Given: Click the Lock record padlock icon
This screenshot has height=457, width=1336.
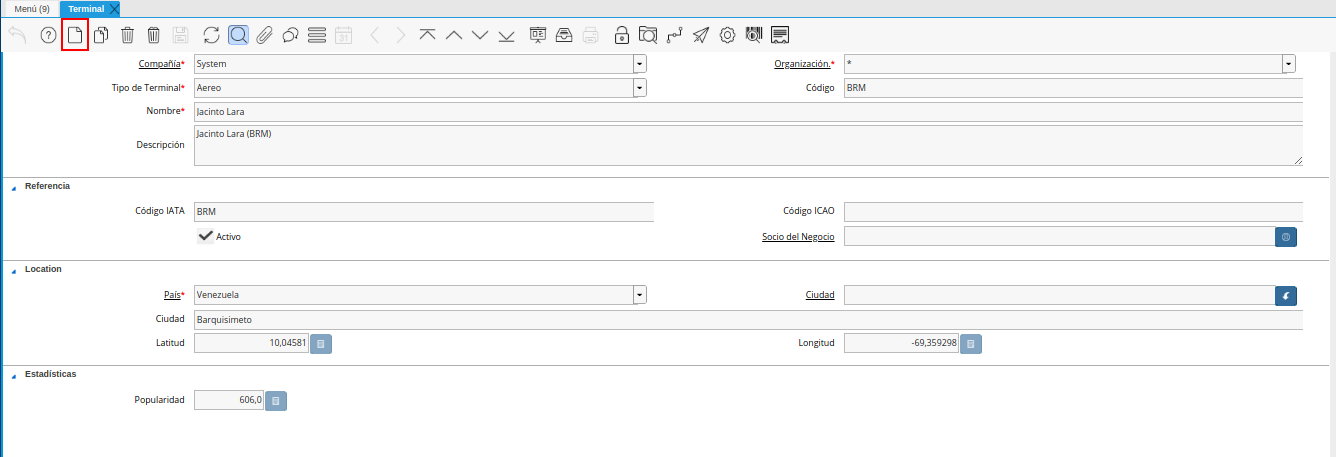Looking at the screenshot, I should click(622, 36).
